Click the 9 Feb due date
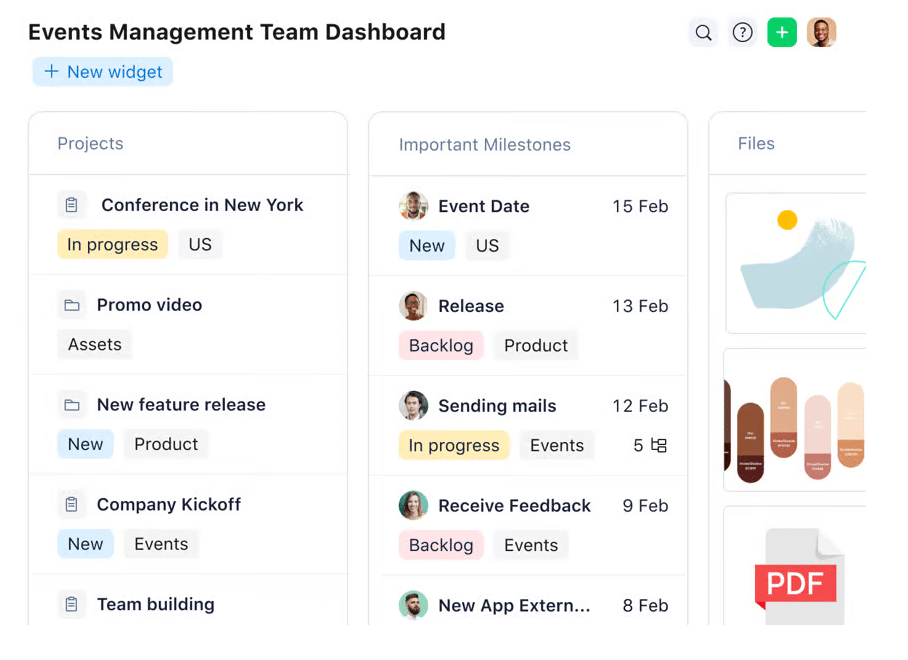 645,505
